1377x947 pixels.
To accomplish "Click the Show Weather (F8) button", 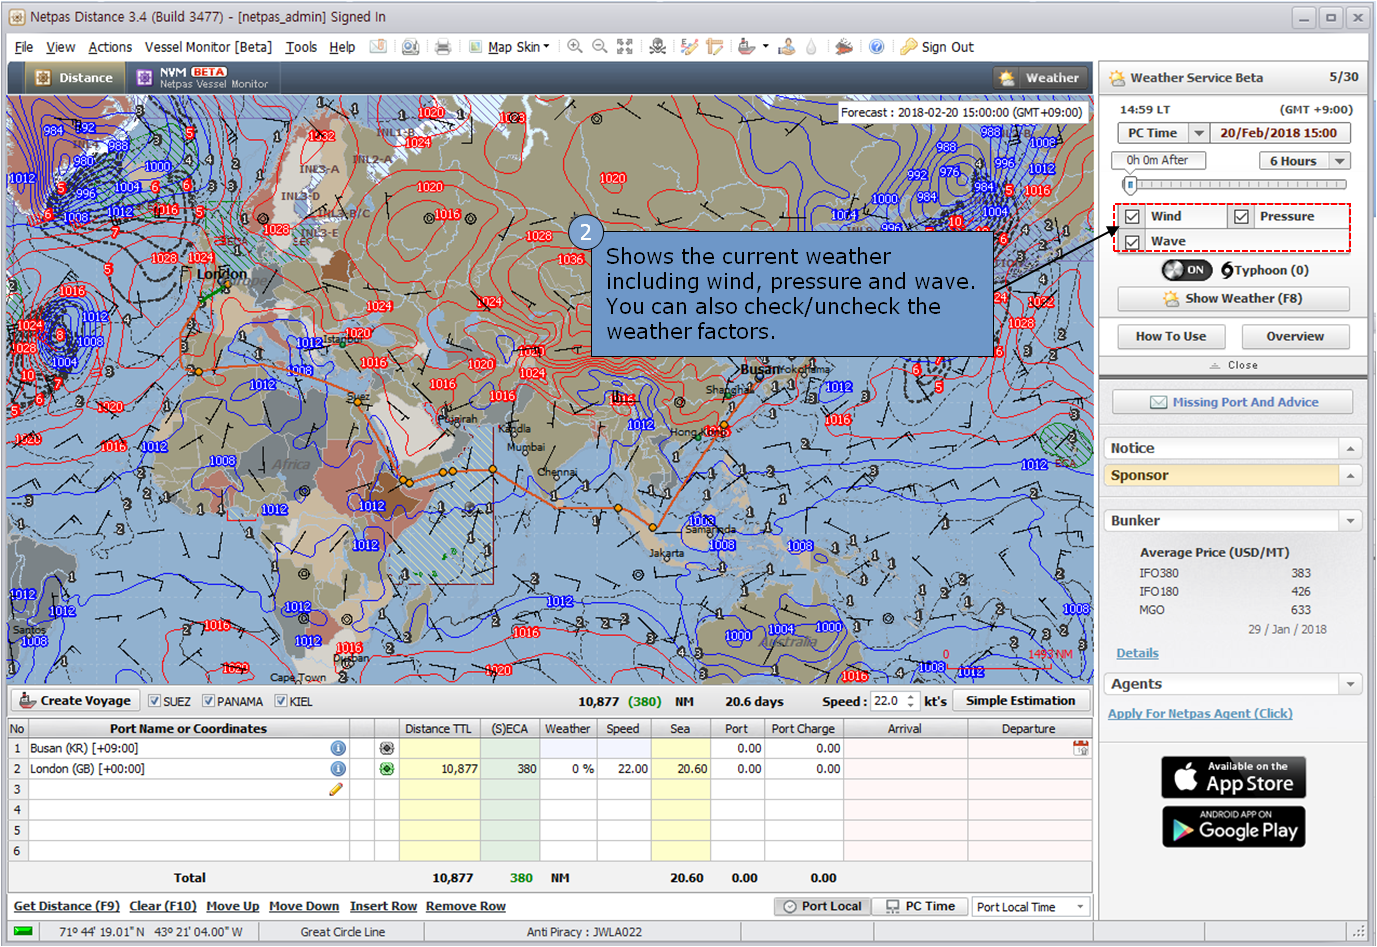I will (1233, 298).
